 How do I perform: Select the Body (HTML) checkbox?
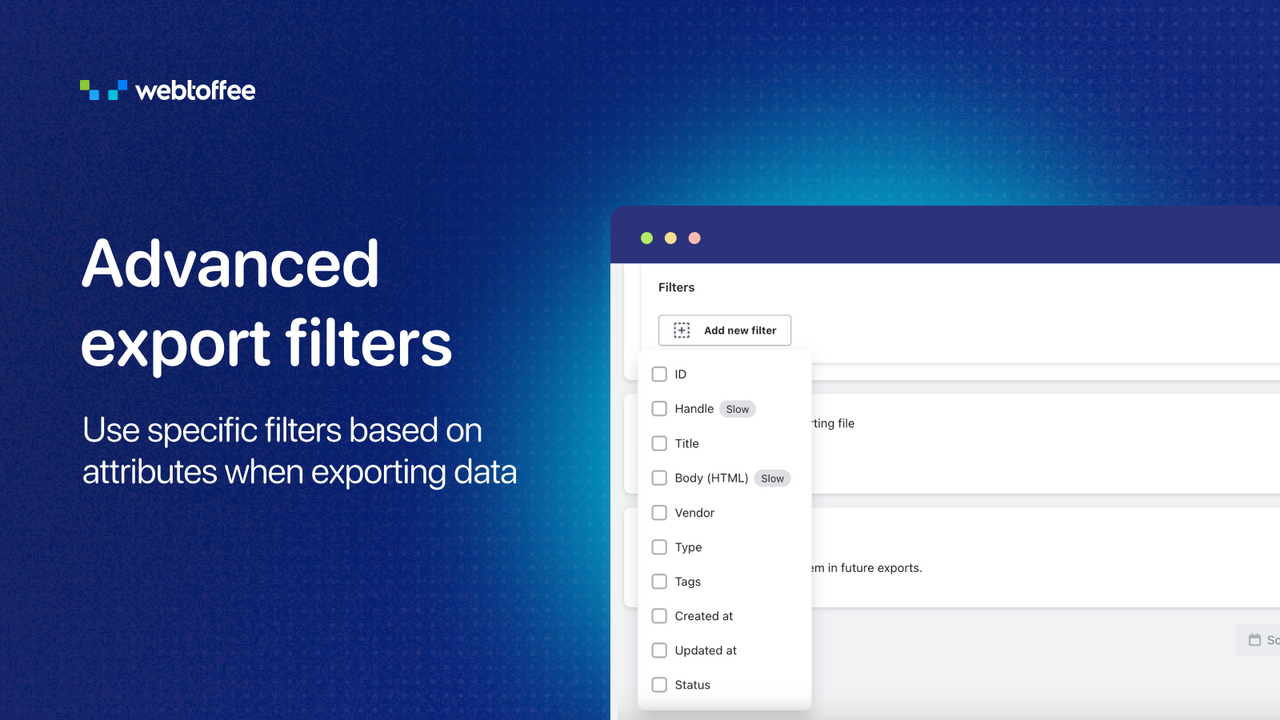(x=659, y=478)
